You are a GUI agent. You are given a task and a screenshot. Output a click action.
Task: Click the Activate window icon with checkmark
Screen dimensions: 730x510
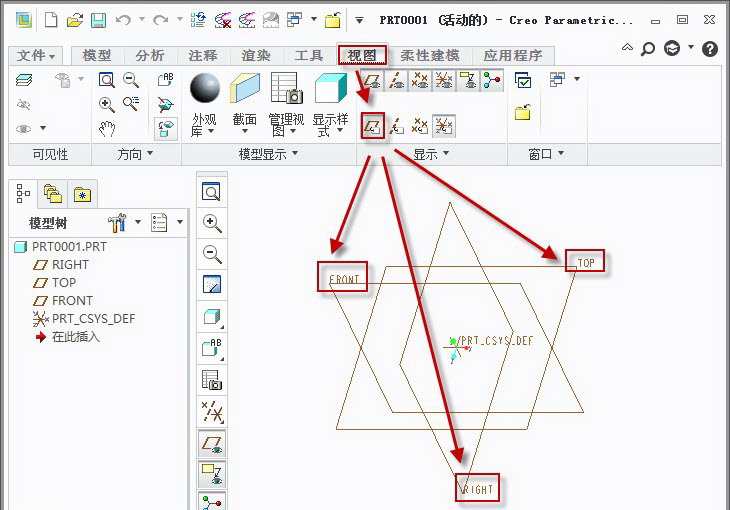coord(523,80)
